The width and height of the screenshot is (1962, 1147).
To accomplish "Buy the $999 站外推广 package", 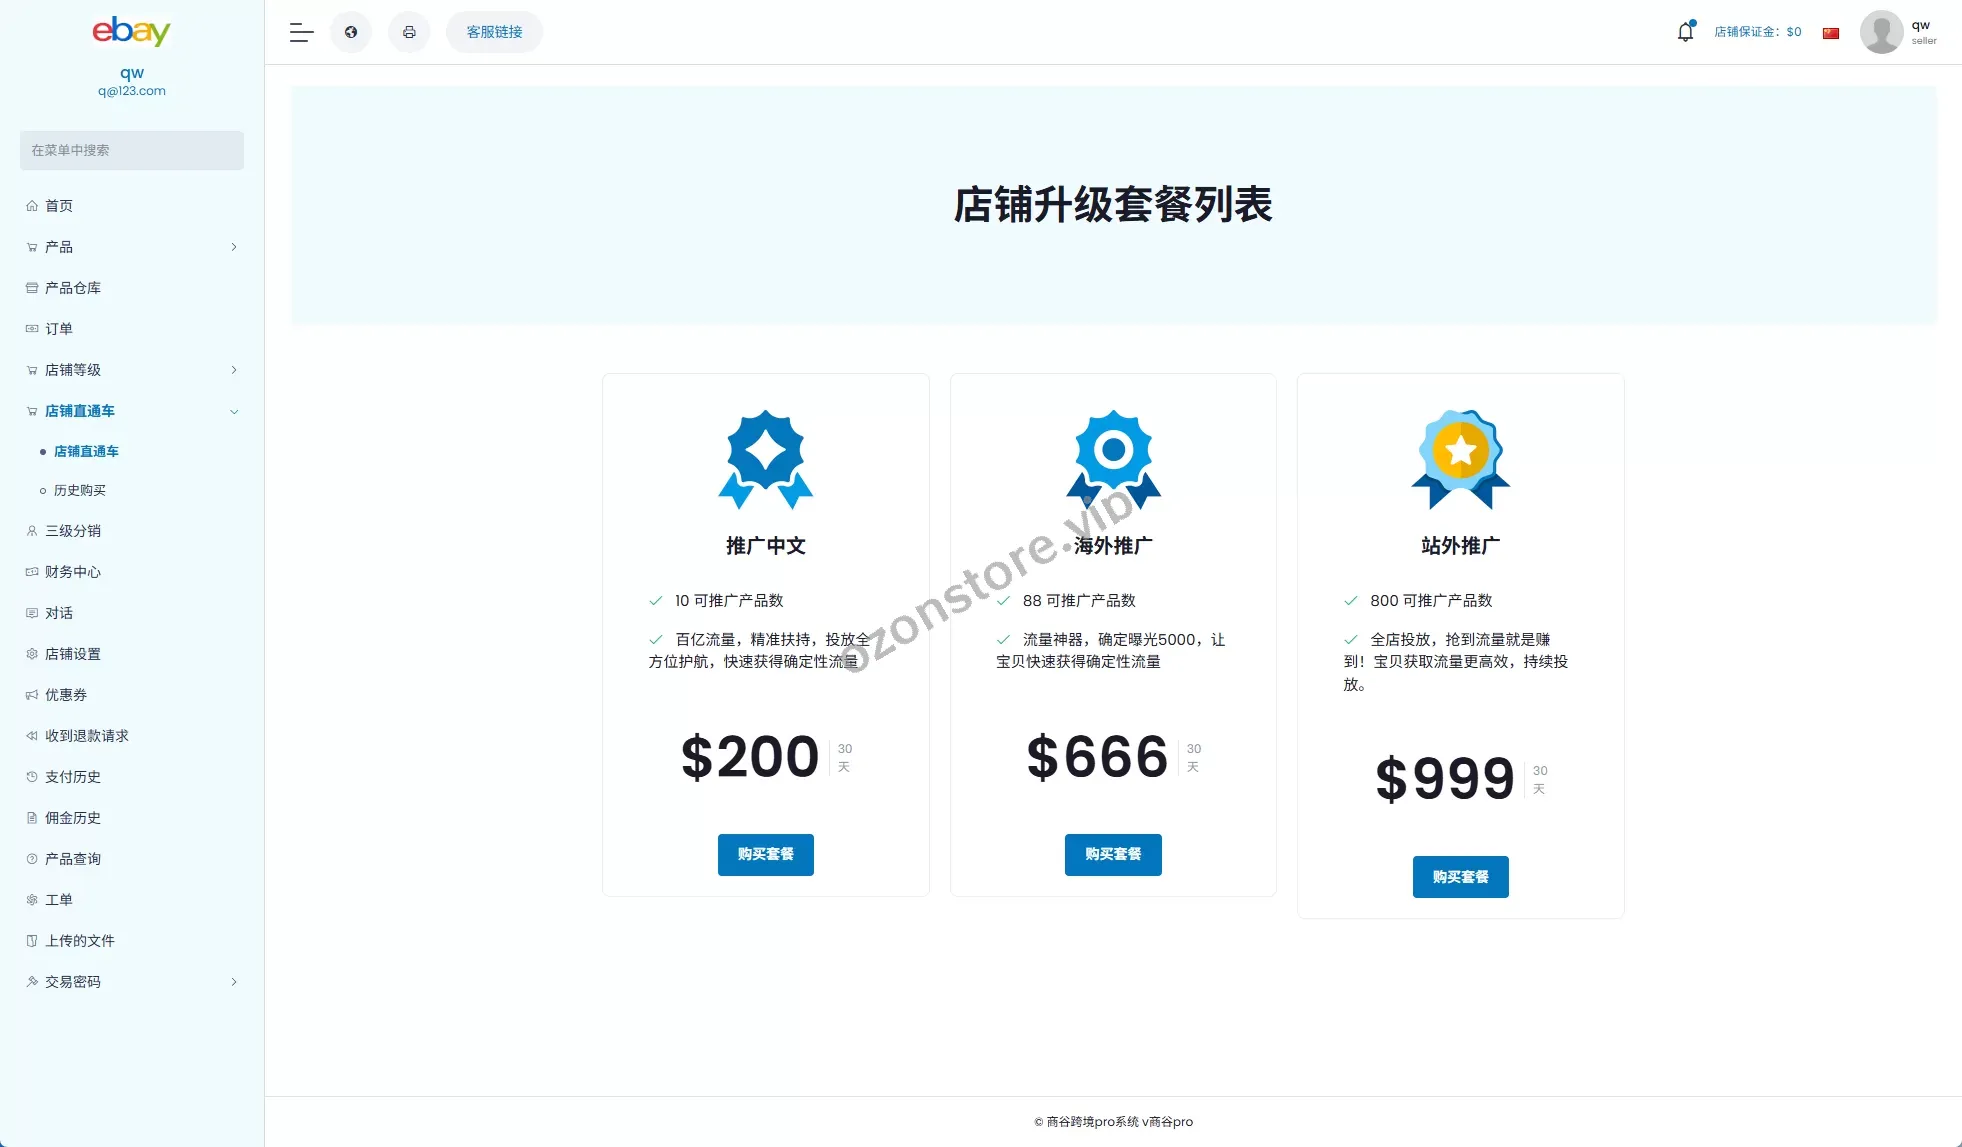I will [1460, 877].
